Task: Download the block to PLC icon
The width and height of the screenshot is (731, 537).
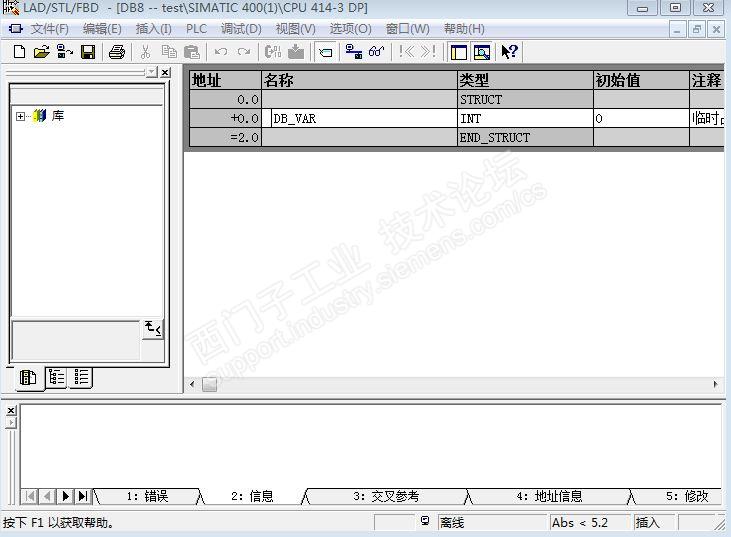Action: tap(296, 52)
